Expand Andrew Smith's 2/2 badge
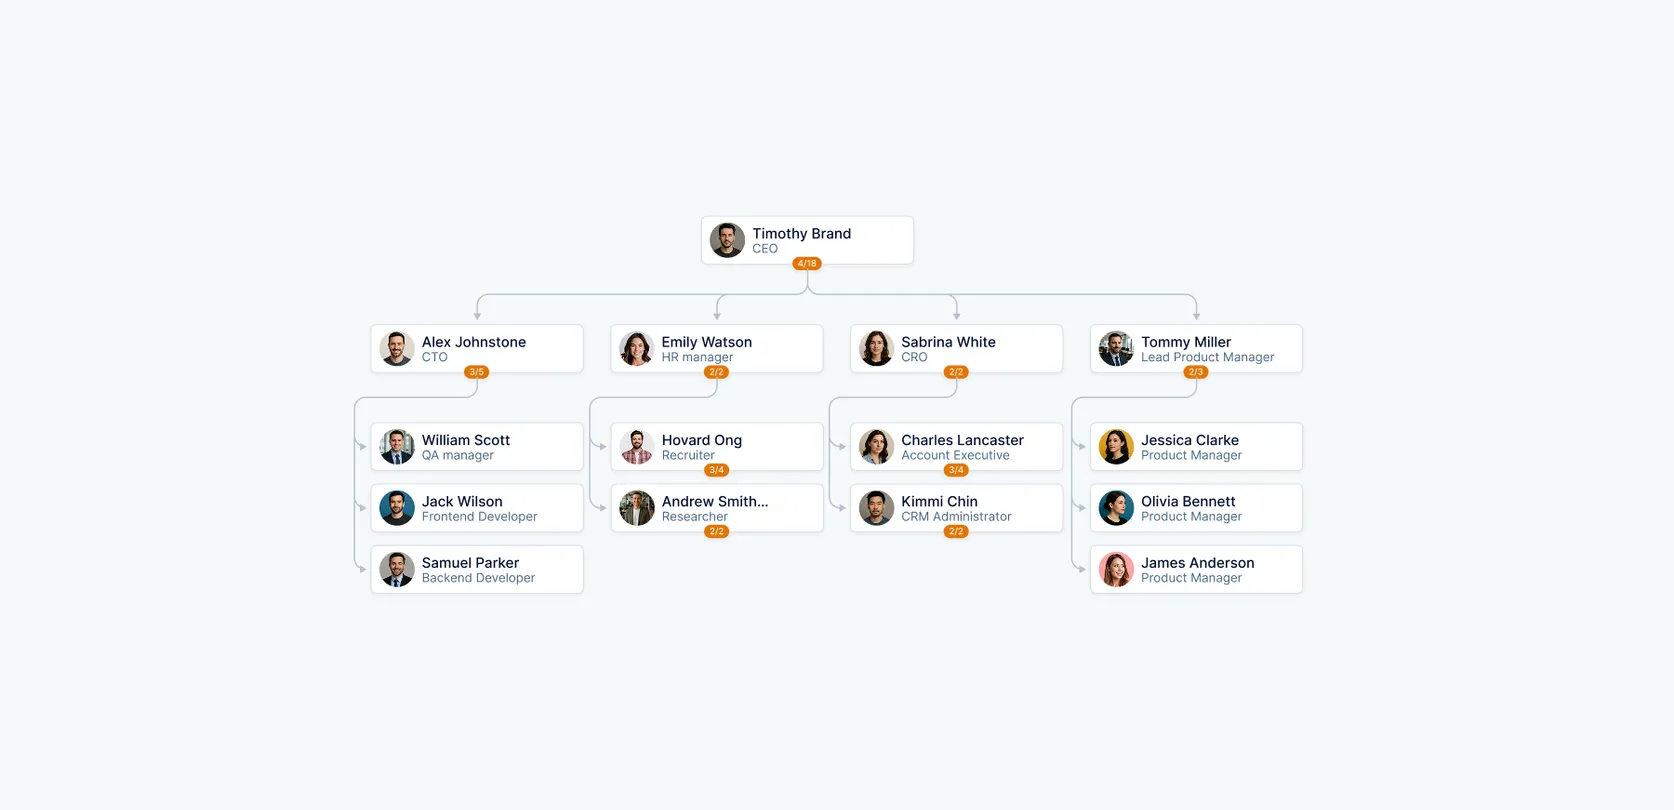Viewport: 1674px width, 810px height. [716, 532]
